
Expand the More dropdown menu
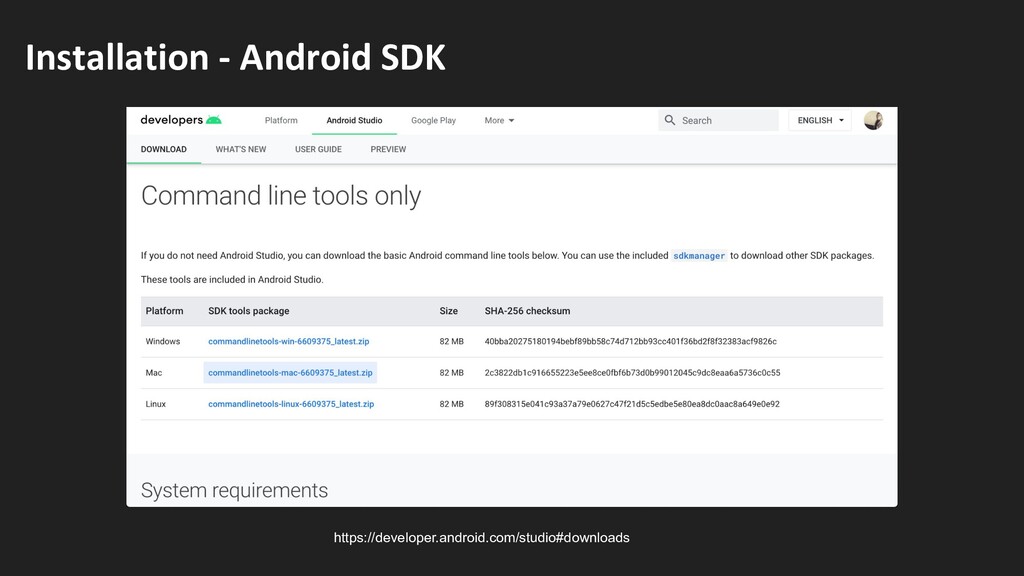coord(500,120)
